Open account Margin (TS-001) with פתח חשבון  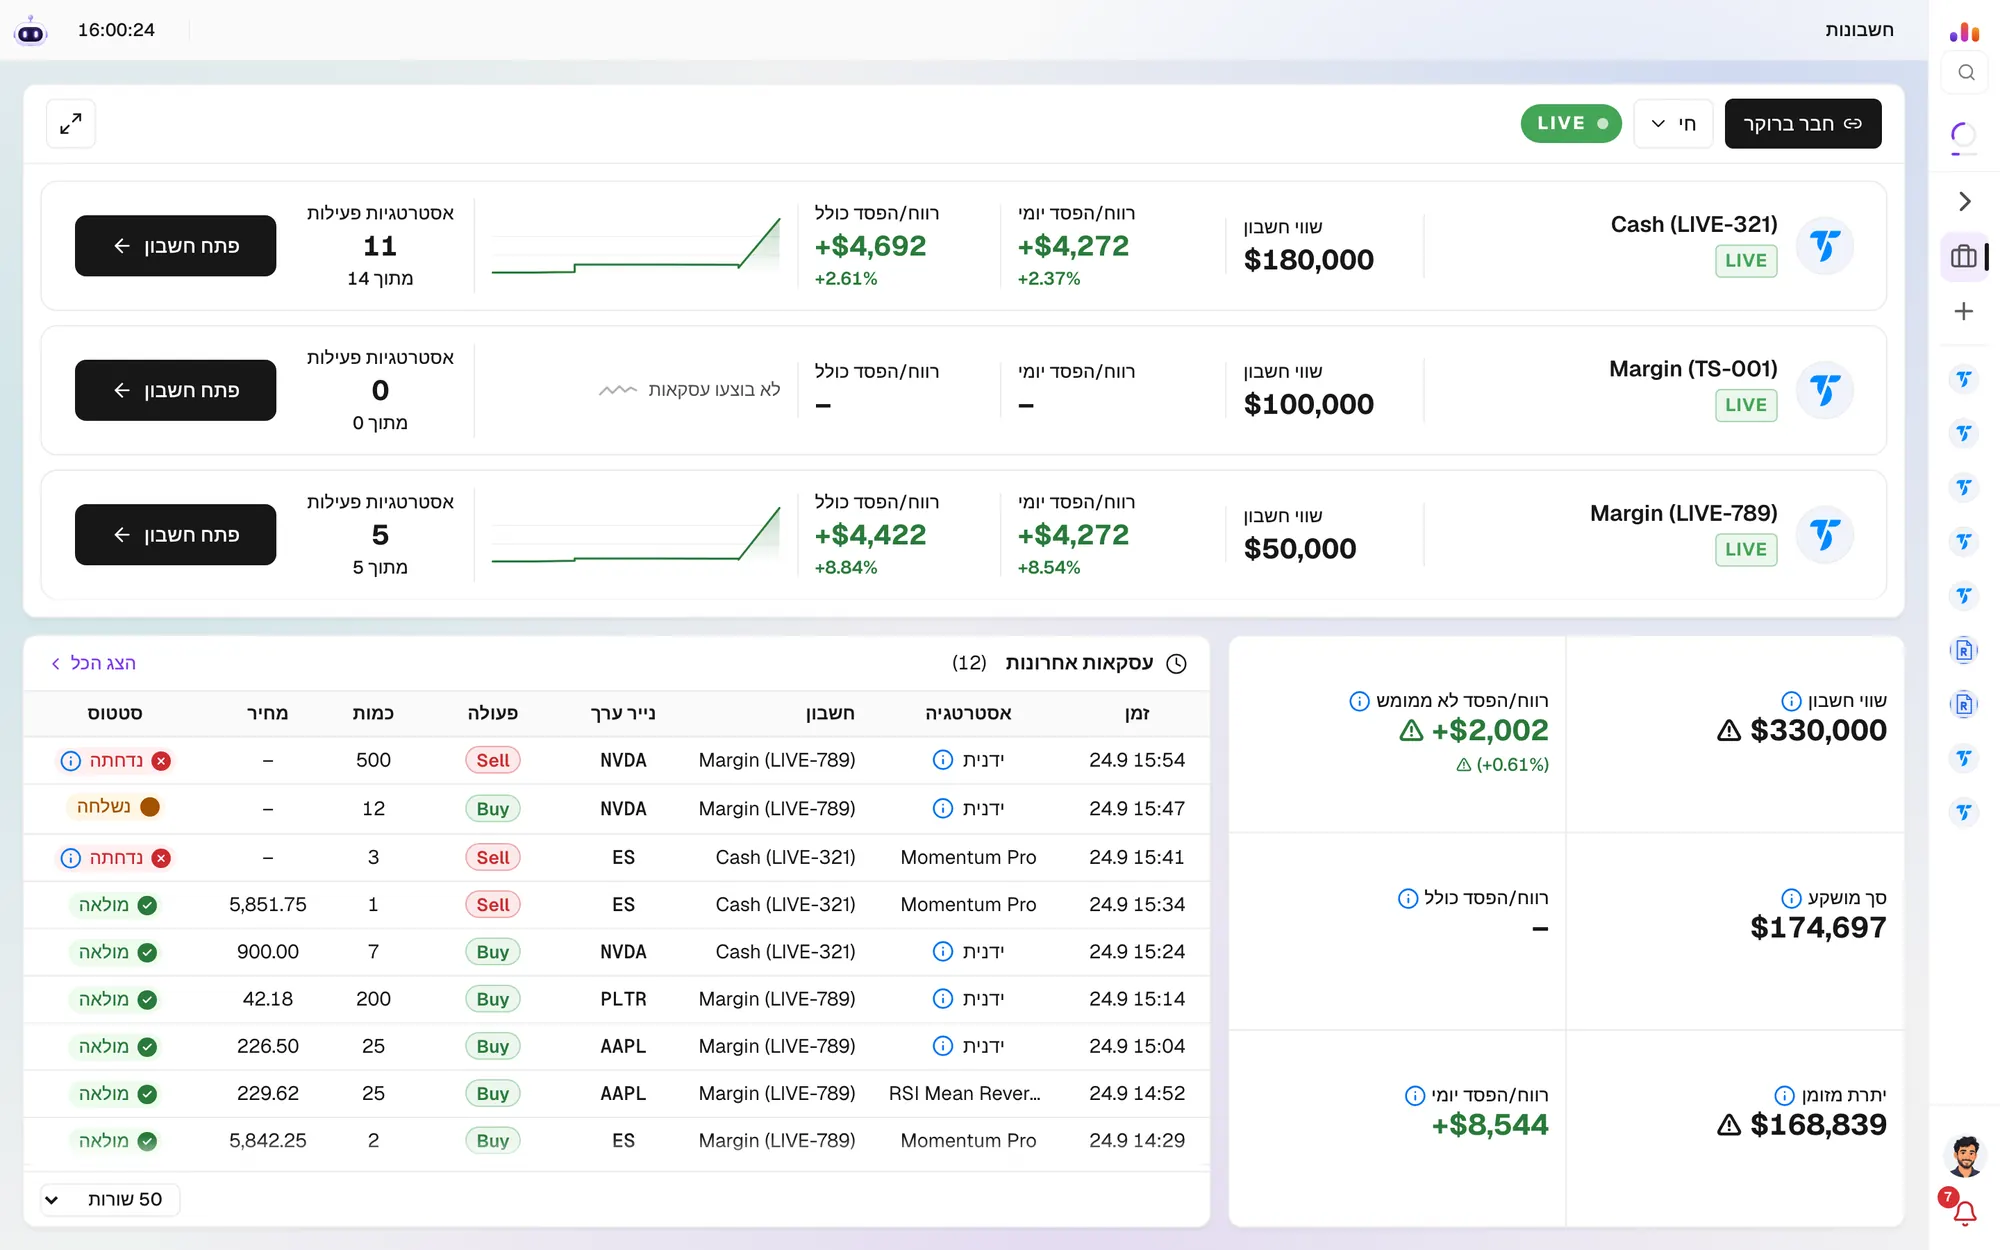point(175,390)
